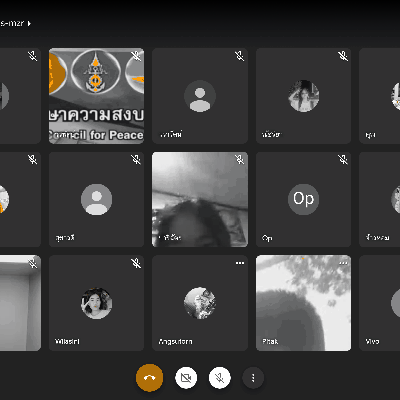400x400 pixels.
Task: Open three-dot options on the Angsutorn tile
Action: coord(240,263)
